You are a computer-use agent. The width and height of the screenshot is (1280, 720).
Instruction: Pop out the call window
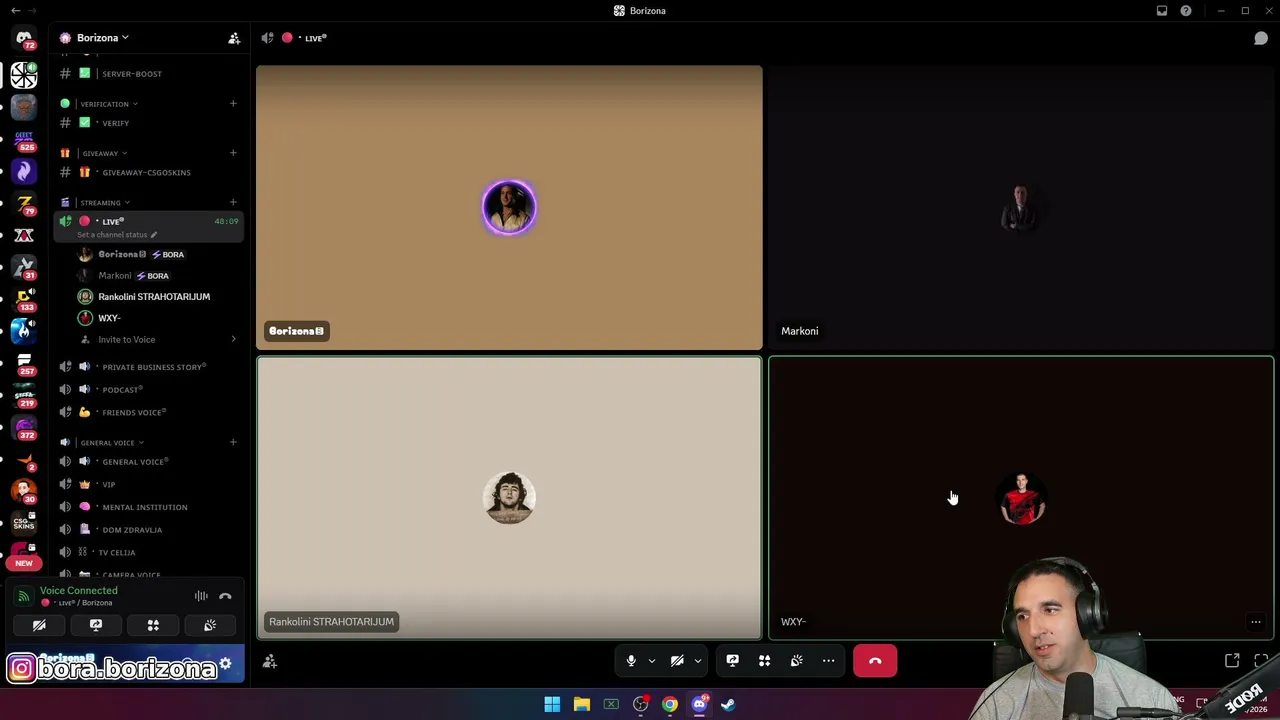click(1232, 661)
